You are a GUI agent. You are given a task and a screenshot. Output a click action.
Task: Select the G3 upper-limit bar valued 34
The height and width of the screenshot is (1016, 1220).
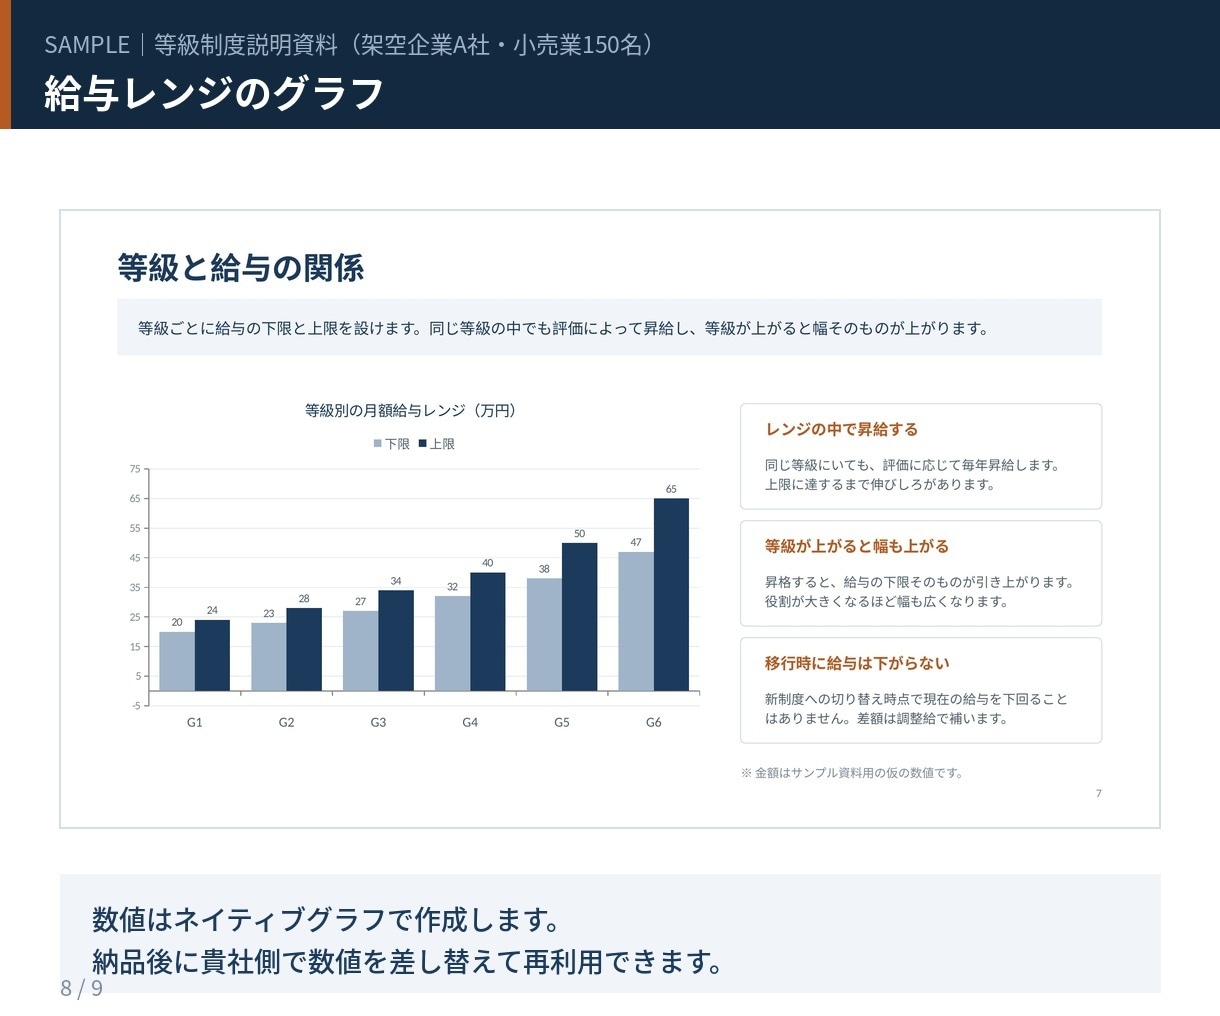[x=396, y=640]
